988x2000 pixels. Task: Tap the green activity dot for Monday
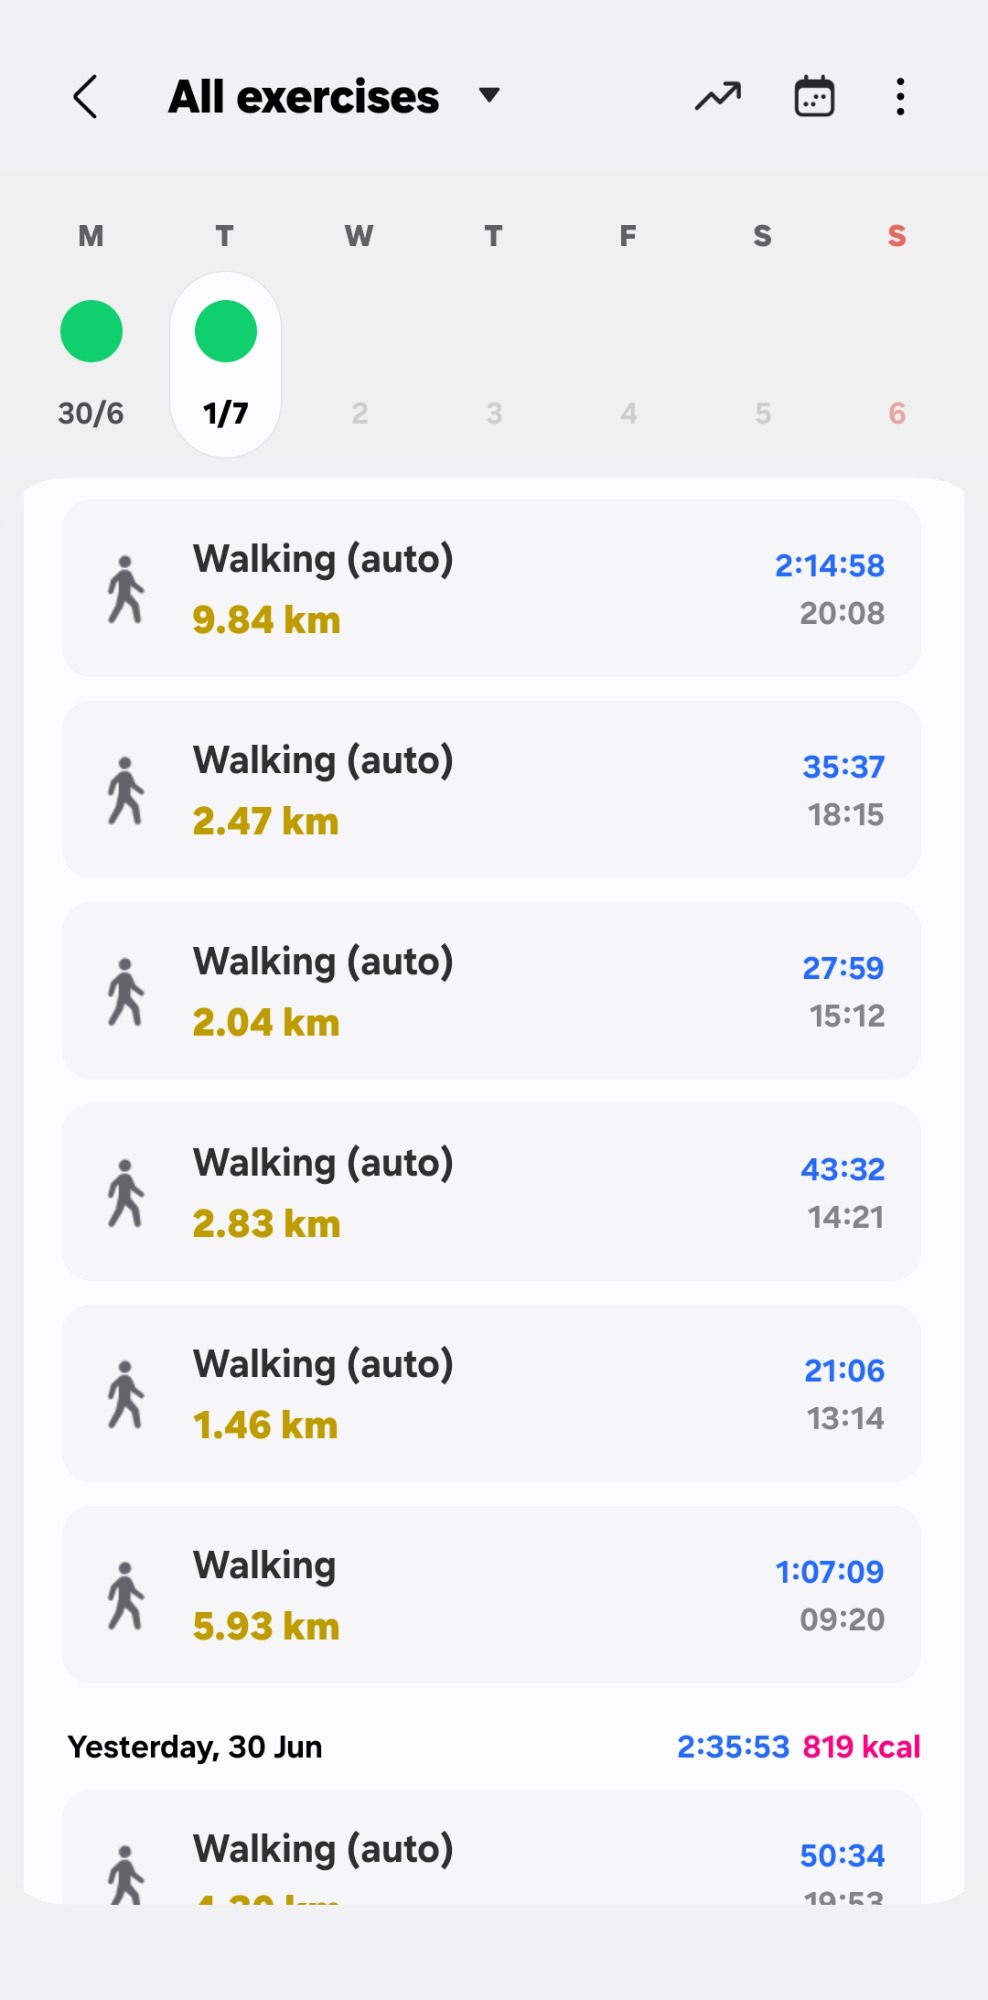point(91,331)
